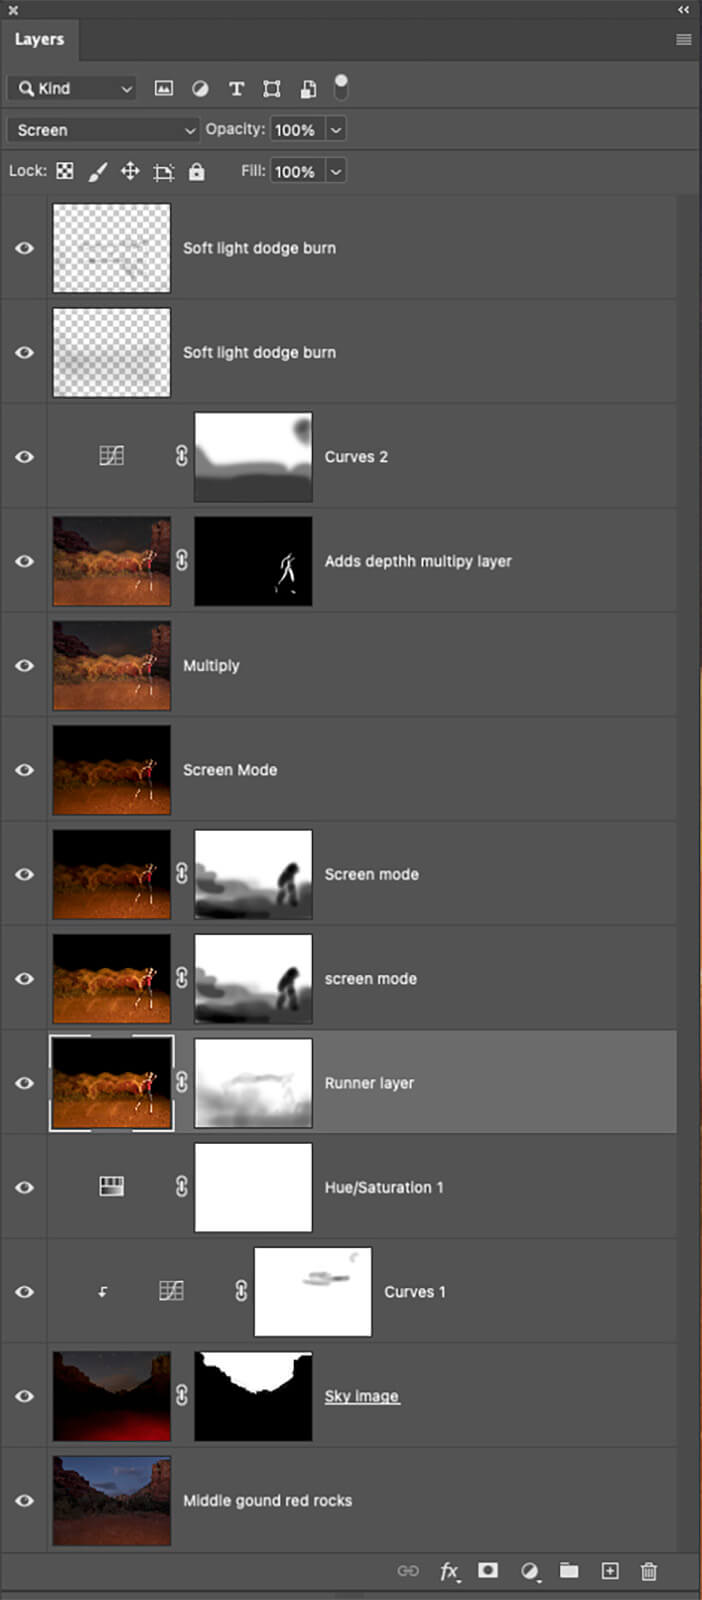Toggle visibility of Sky Image layer
This screenshot has width=702, height=1600.
pyautogui.click(x=25, y=1396)
